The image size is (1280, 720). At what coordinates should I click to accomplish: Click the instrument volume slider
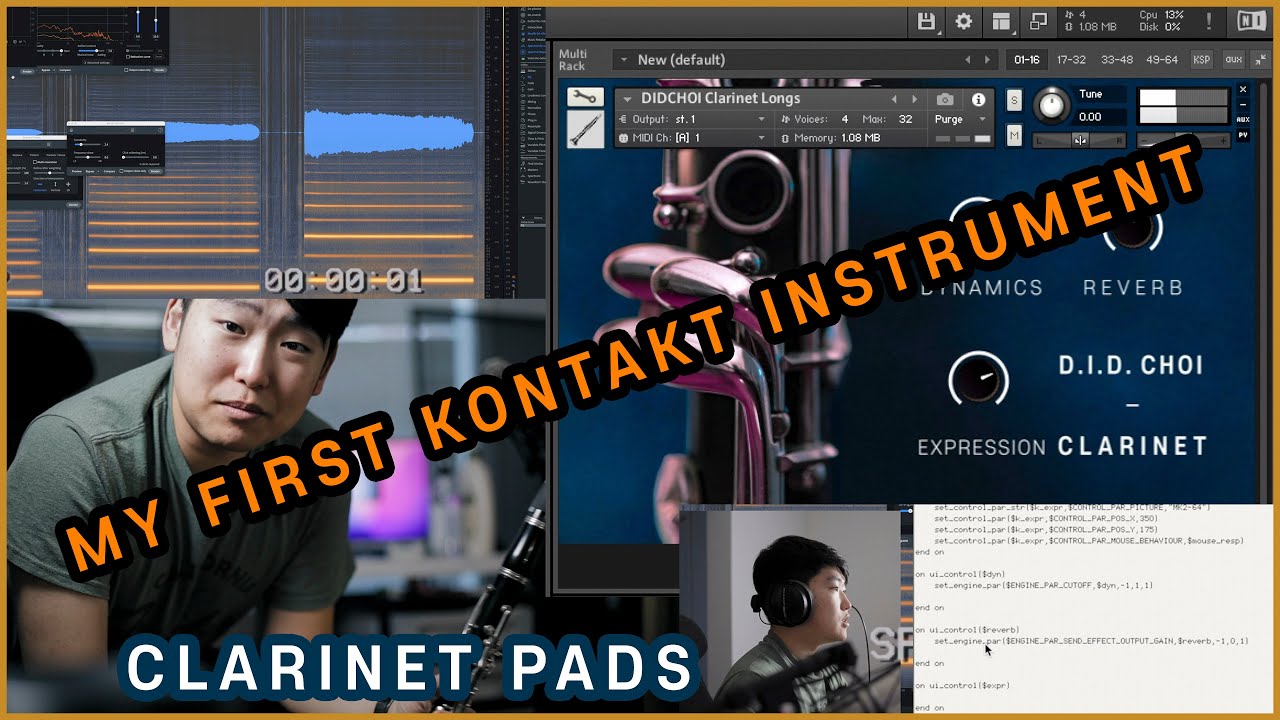pos(1183,140)
